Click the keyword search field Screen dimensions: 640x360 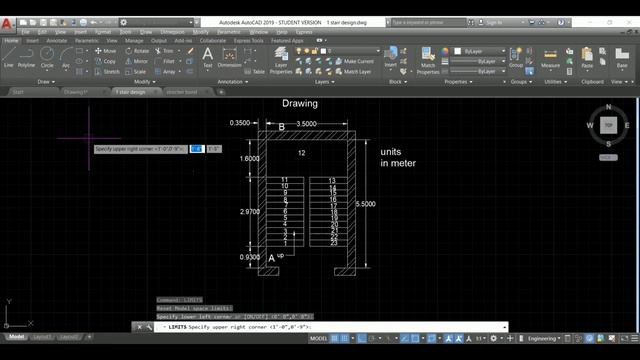pyautogui.click(x=428, y=22)
